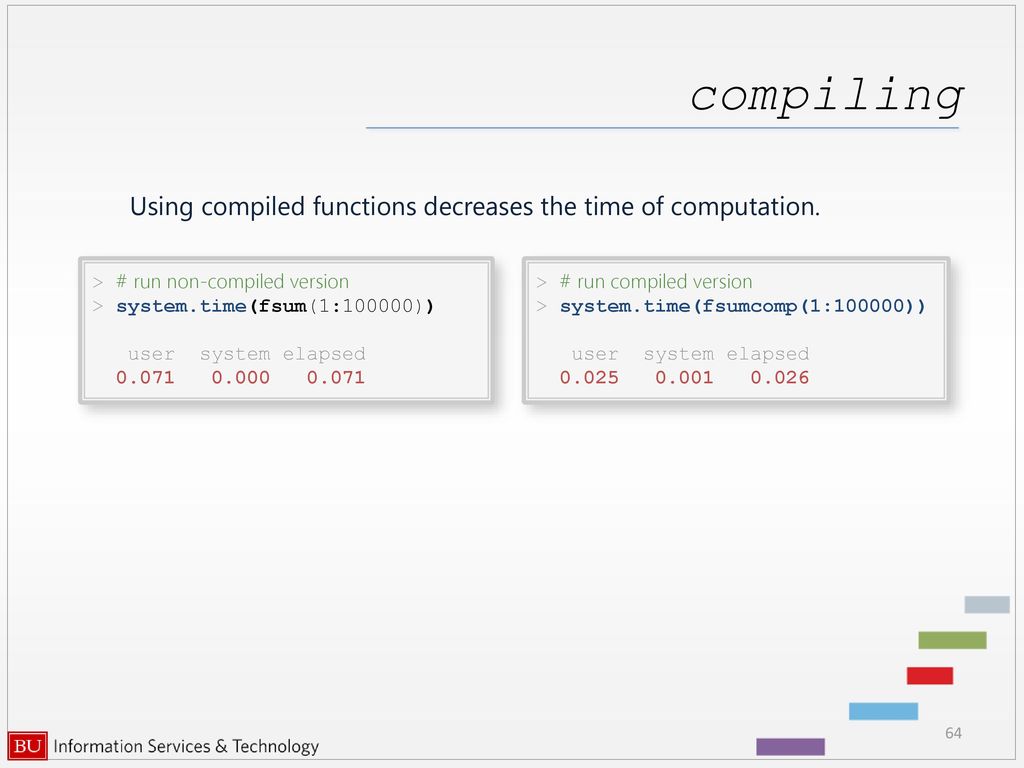Image resolution: width=1024 pixels, height=768 pixels.
Task: Click the gray decorative bar
Action: [987, 604]
